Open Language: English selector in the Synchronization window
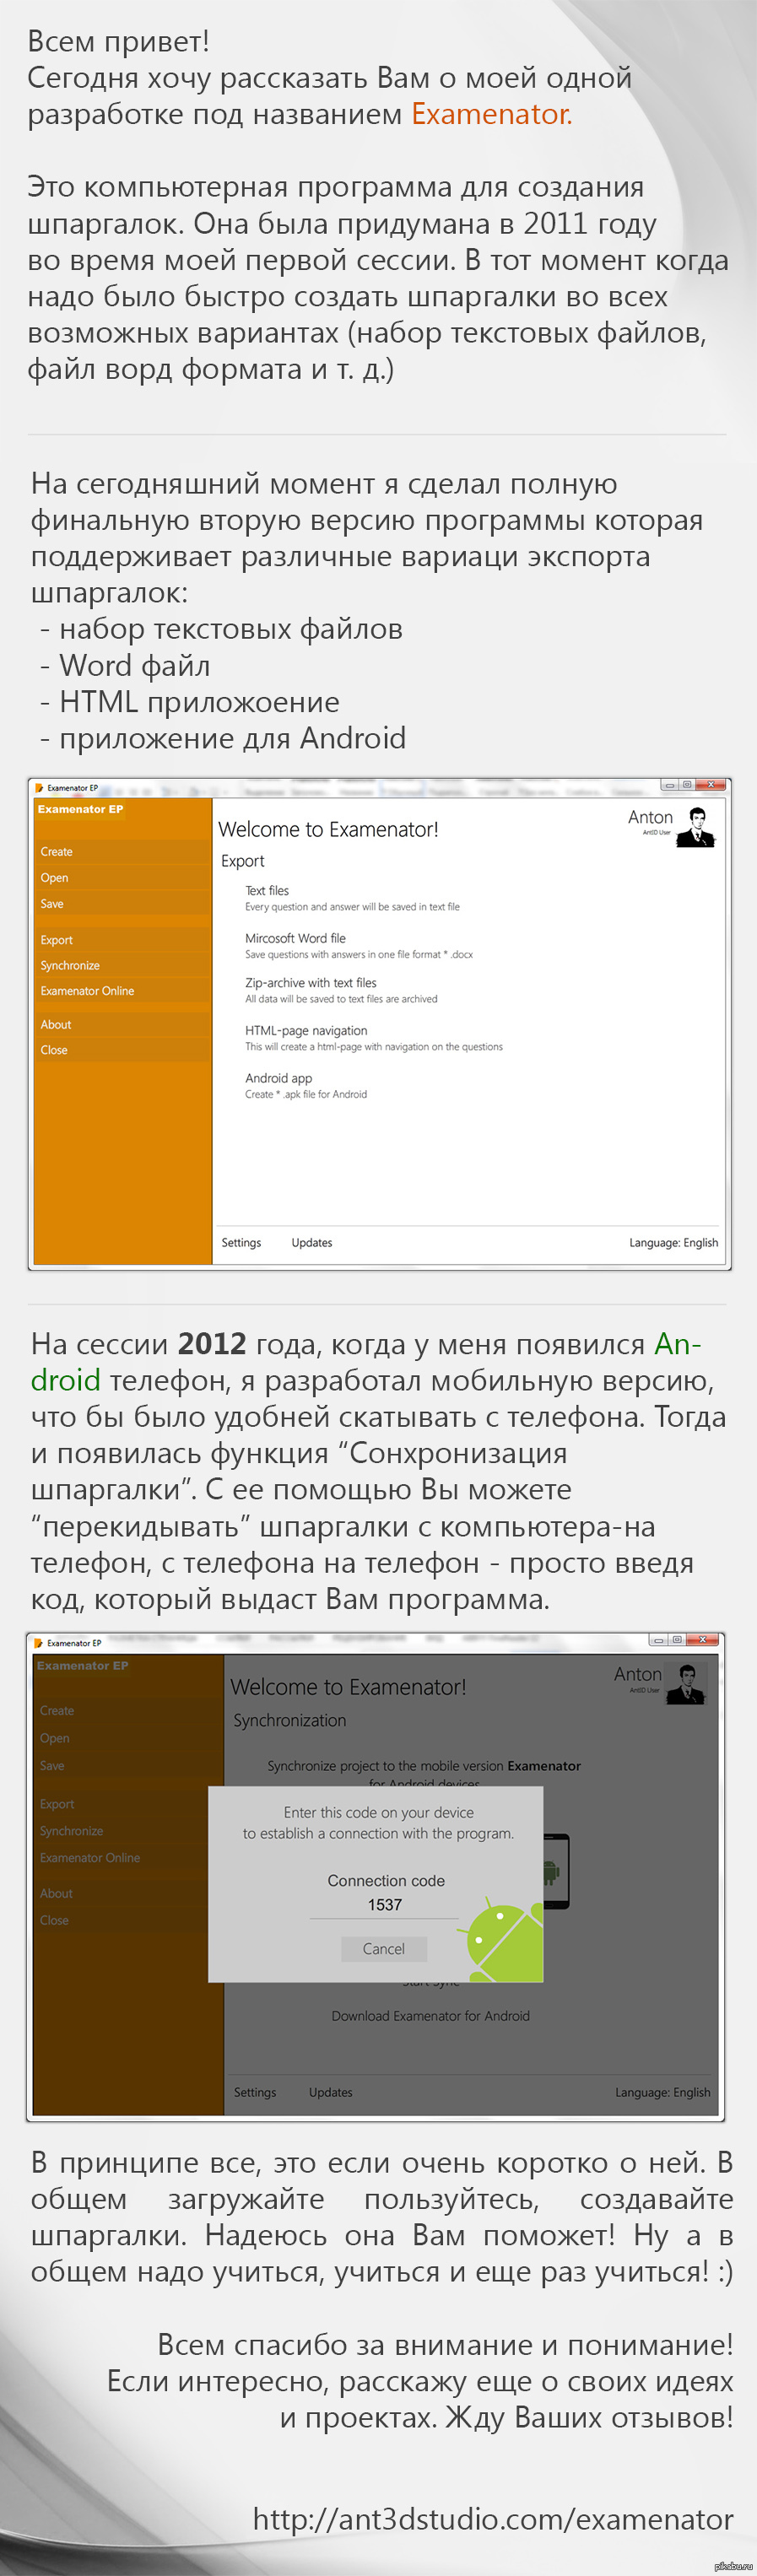The width and height of the screenshot is (757, 2576). coord(662,2092)
